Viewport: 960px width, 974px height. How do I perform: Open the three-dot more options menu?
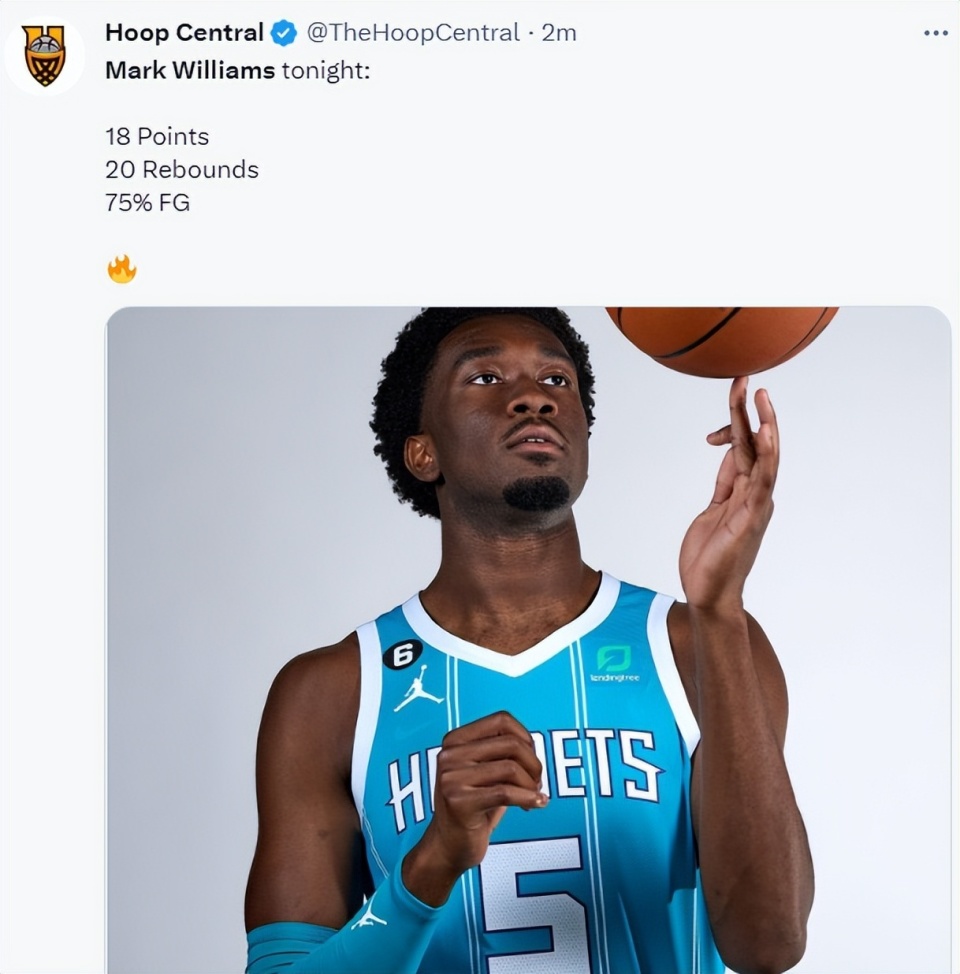[936, 33]
